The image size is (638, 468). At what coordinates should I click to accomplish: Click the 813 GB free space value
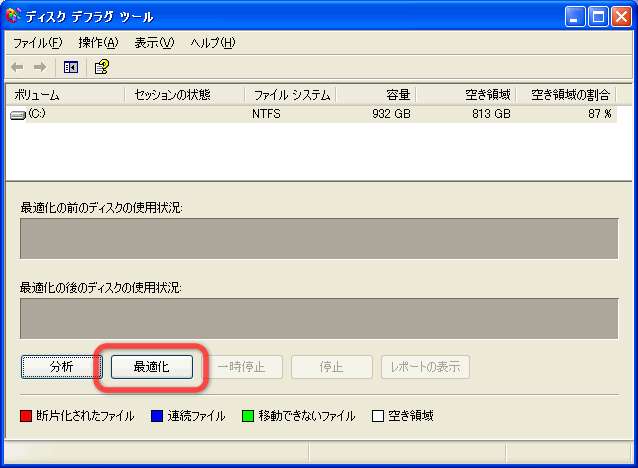[491, 114]
